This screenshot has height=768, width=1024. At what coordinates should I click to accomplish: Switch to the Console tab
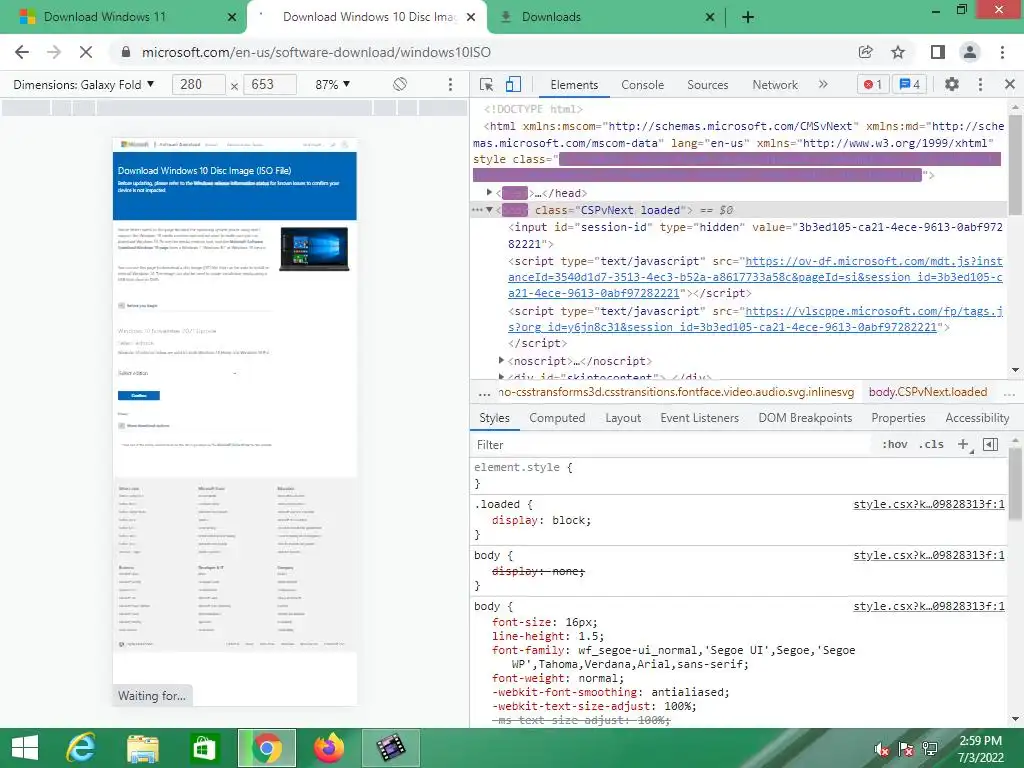coord(642,85)
